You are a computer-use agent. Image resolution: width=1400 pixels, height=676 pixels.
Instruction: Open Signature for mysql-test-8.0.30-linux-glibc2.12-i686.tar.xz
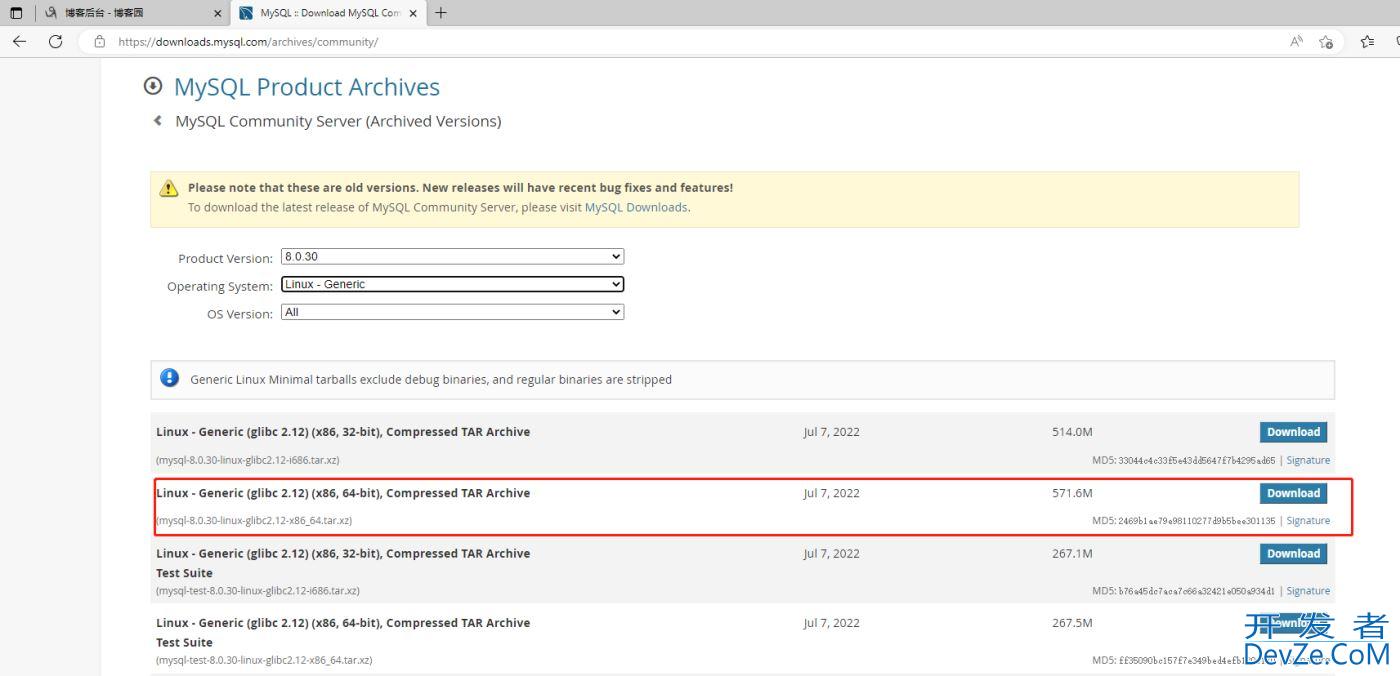click(1308, 590)
